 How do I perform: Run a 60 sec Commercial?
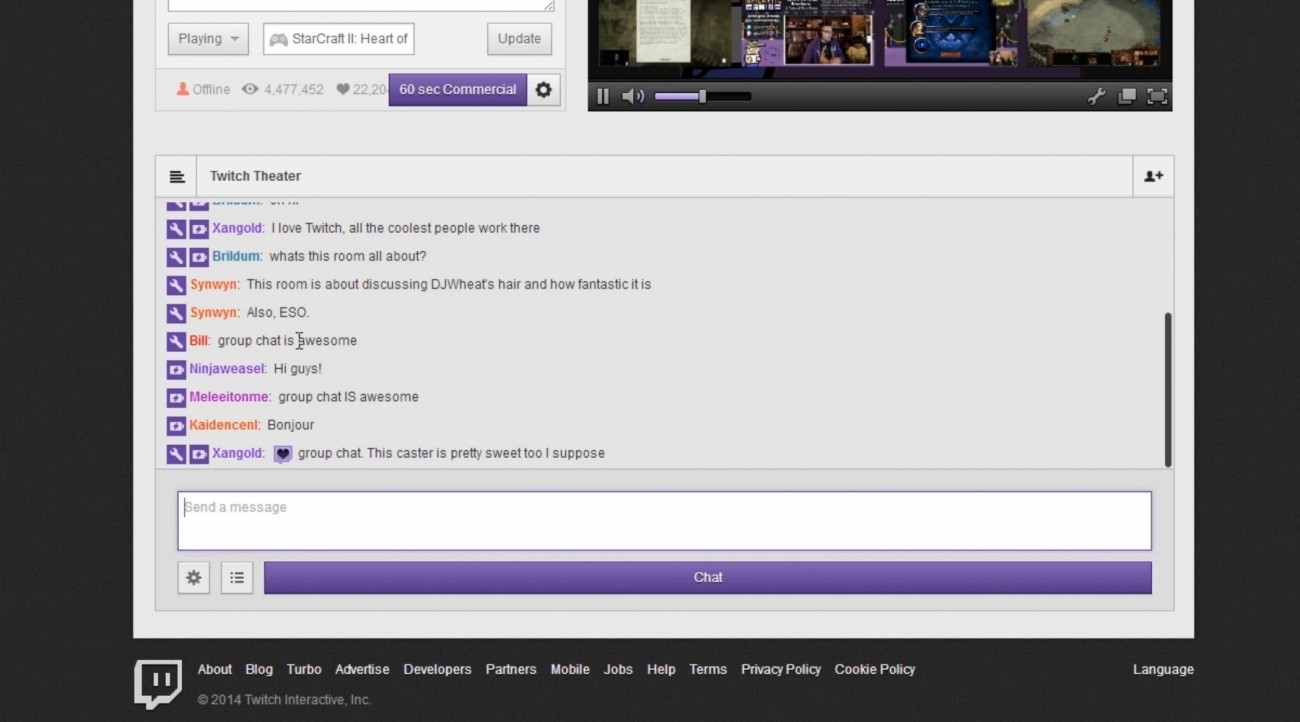pyautogui.click(x=458, y=89)
